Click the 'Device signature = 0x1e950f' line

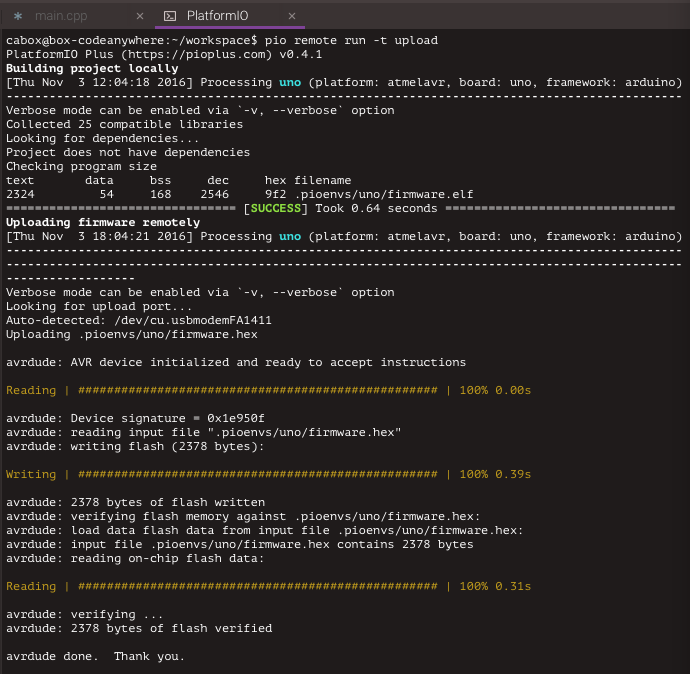click(x=135, y=418)
